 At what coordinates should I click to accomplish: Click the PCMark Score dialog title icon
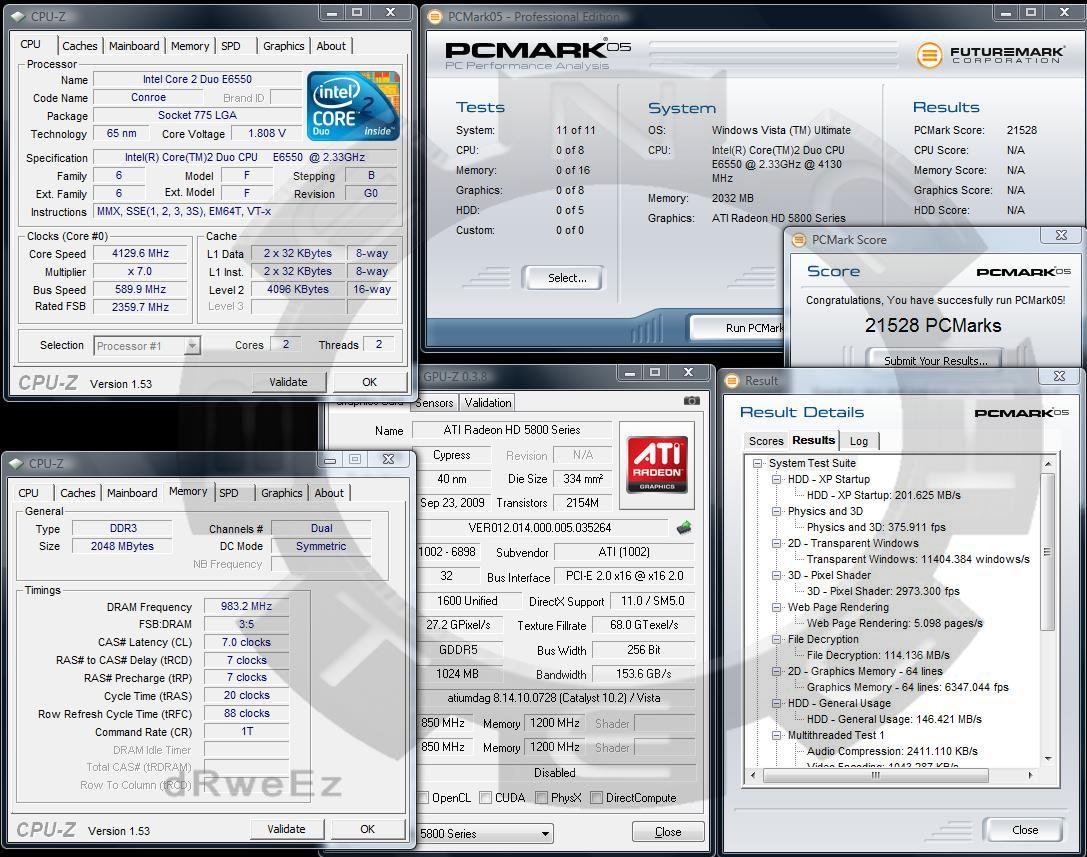pyautogui.click(x=799, y=240)
